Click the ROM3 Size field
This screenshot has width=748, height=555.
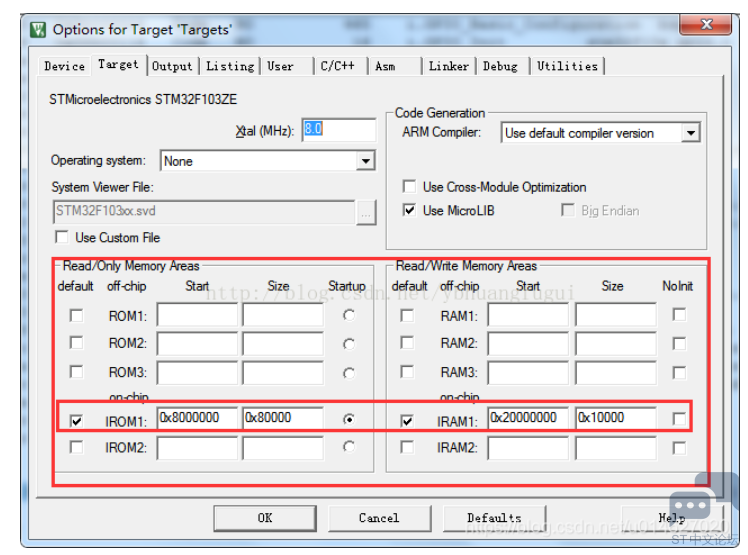point(283,373)
